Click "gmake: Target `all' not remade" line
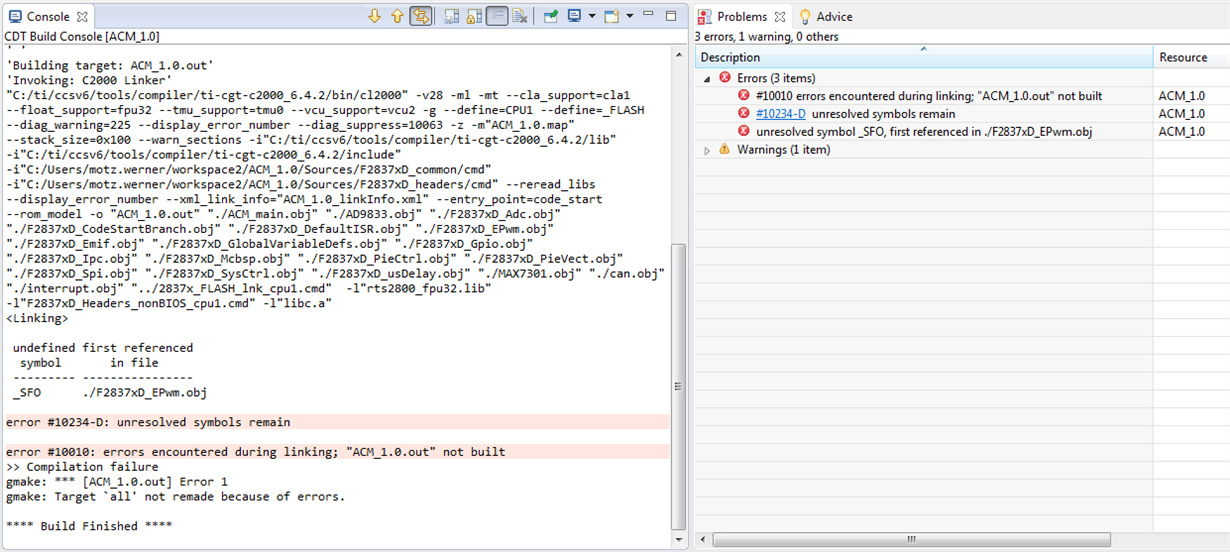Screen dimensions: 1230x552 [175, 497]
